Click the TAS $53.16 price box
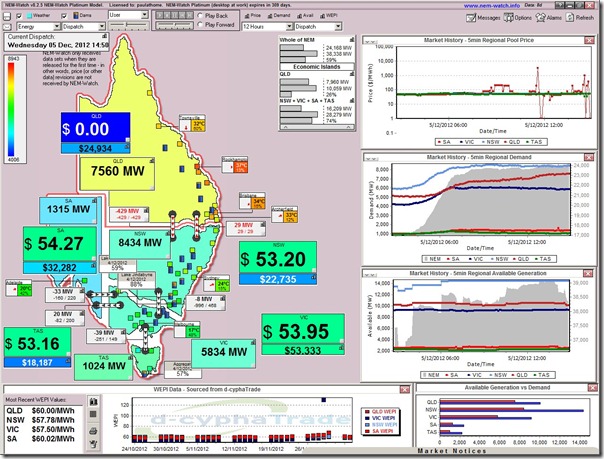This screenshot has height=459, width=604. [x=37, y=342]
